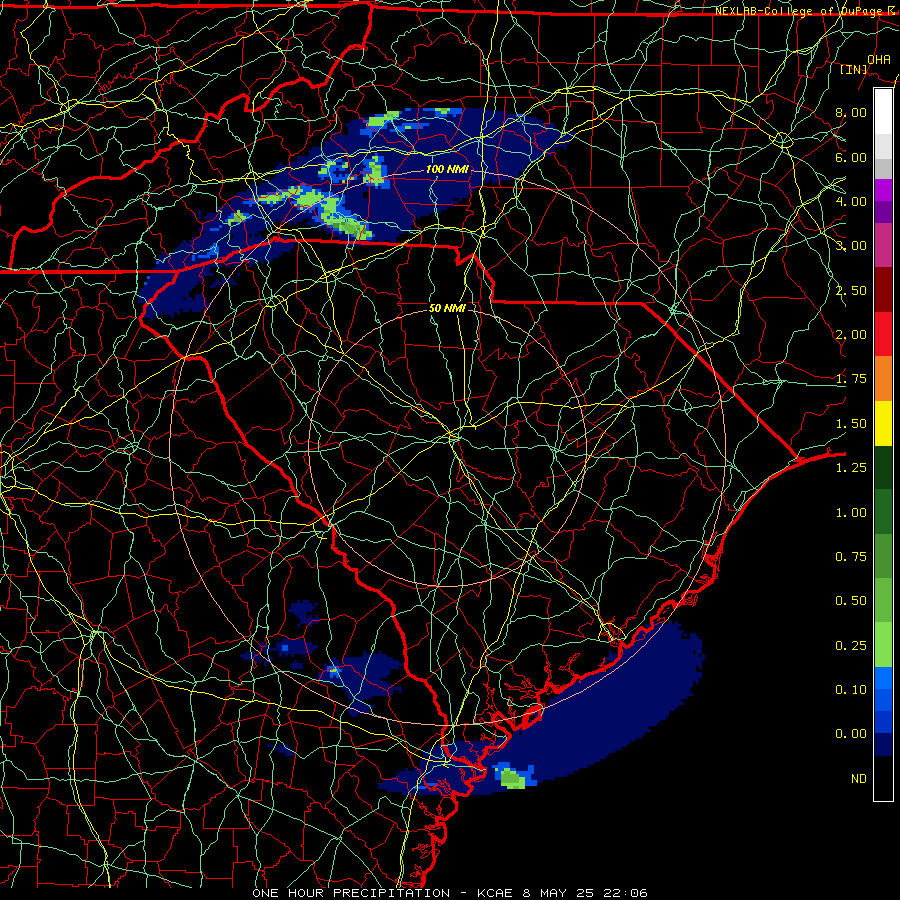Image resolution: width=900 pixels, height=900 pixels.
Task: Click the 1.75 legend value
Action: click(851, 379)
